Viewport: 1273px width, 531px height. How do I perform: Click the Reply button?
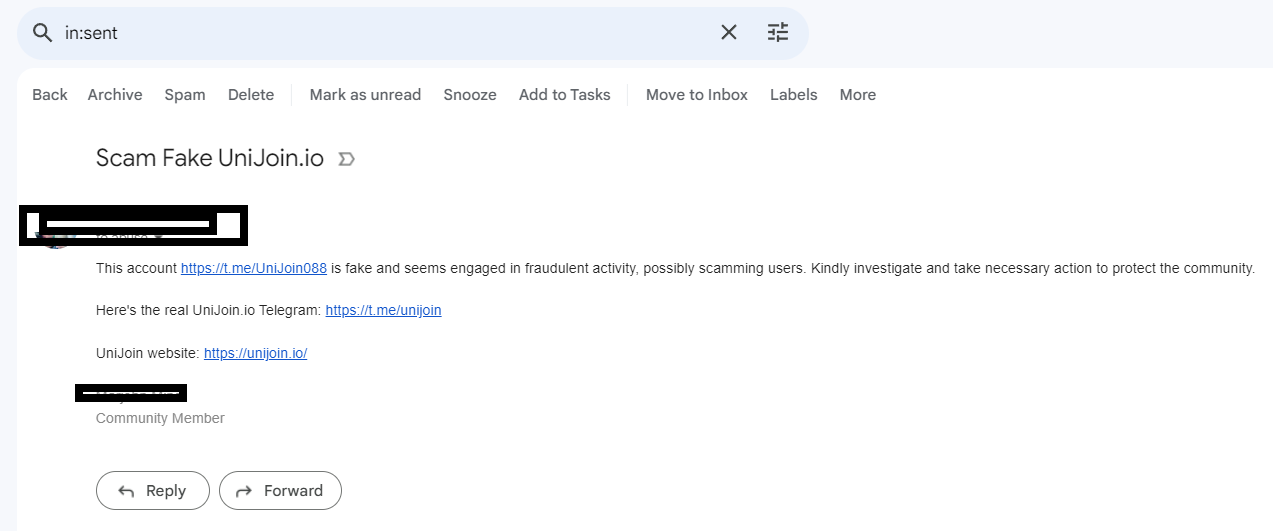point(153,491)
